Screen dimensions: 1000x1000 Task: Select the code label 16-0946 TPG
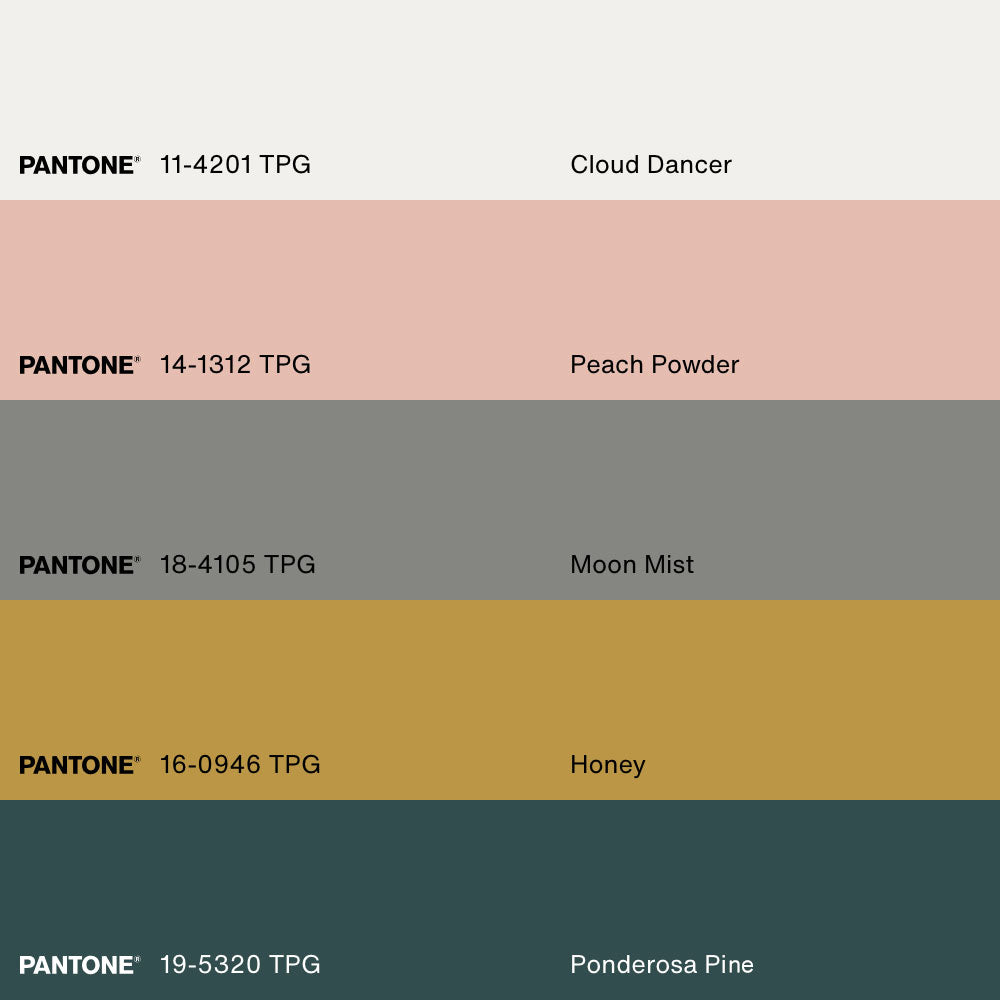[x=240, y=765]
